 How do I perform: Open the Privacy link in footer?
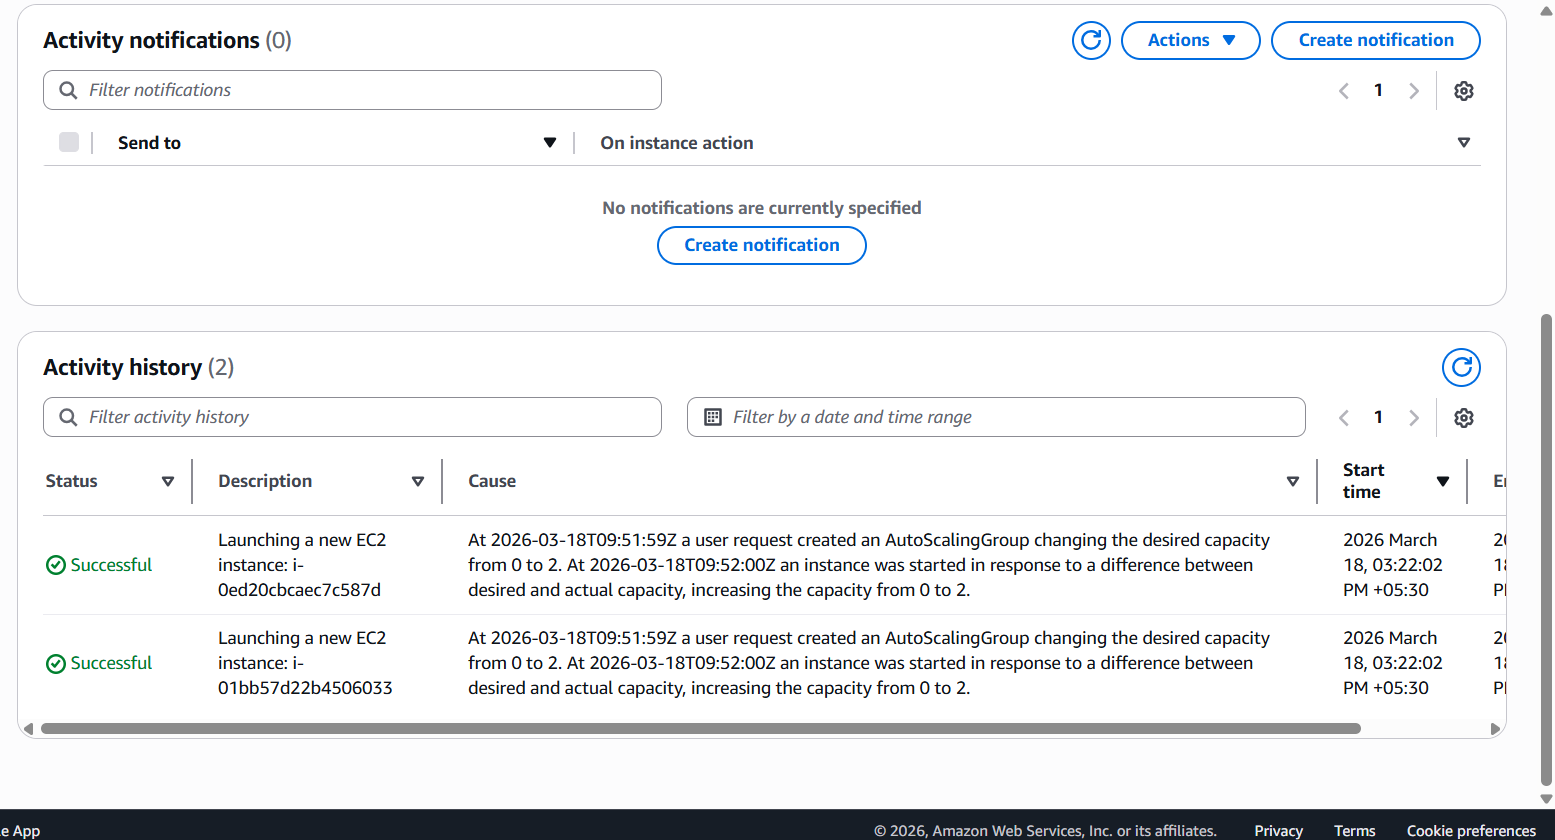point(1278,830)
